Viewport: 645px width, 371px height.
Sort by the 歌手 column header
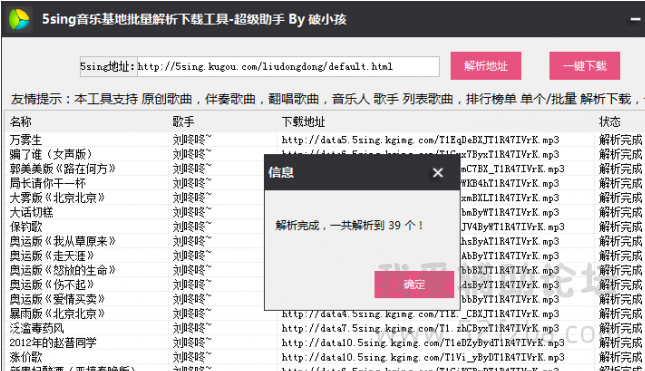[183, 122]
